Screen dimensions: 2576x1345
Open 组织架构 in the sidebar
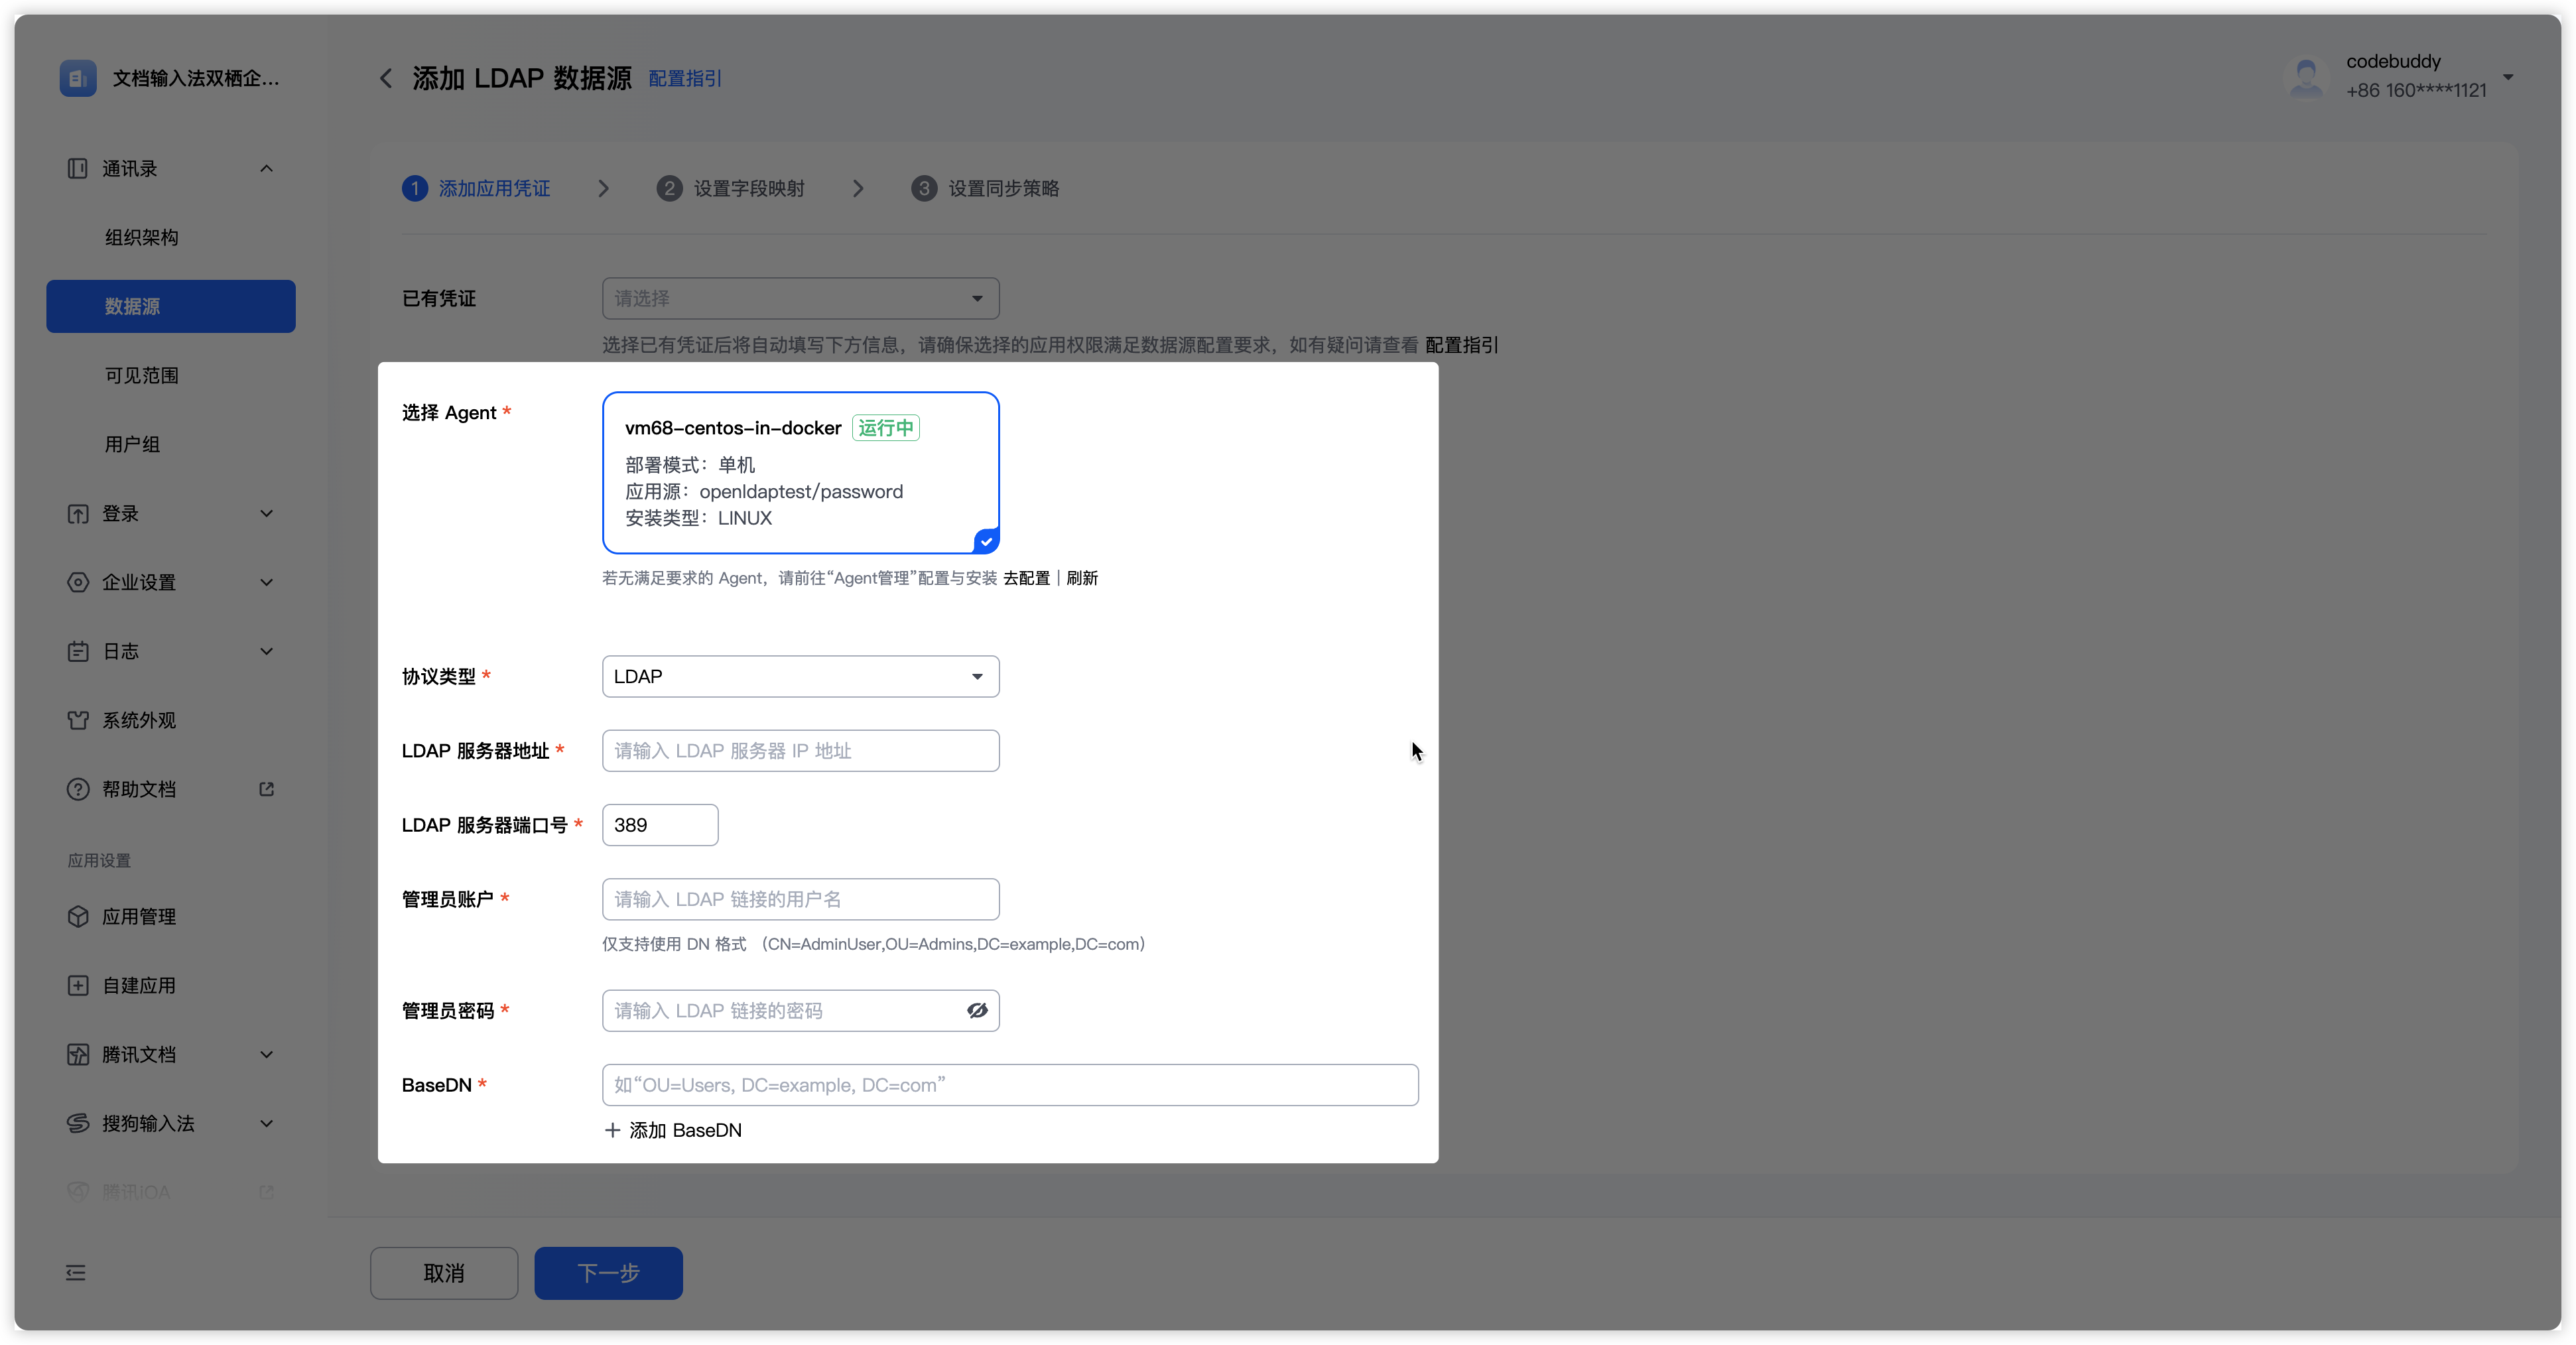(141, 237)
